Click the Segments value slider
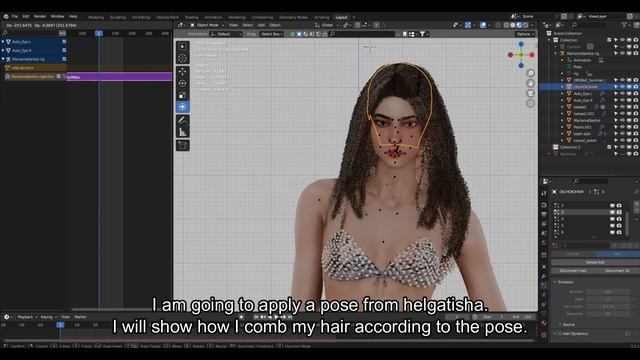 (x=608, y=314)
